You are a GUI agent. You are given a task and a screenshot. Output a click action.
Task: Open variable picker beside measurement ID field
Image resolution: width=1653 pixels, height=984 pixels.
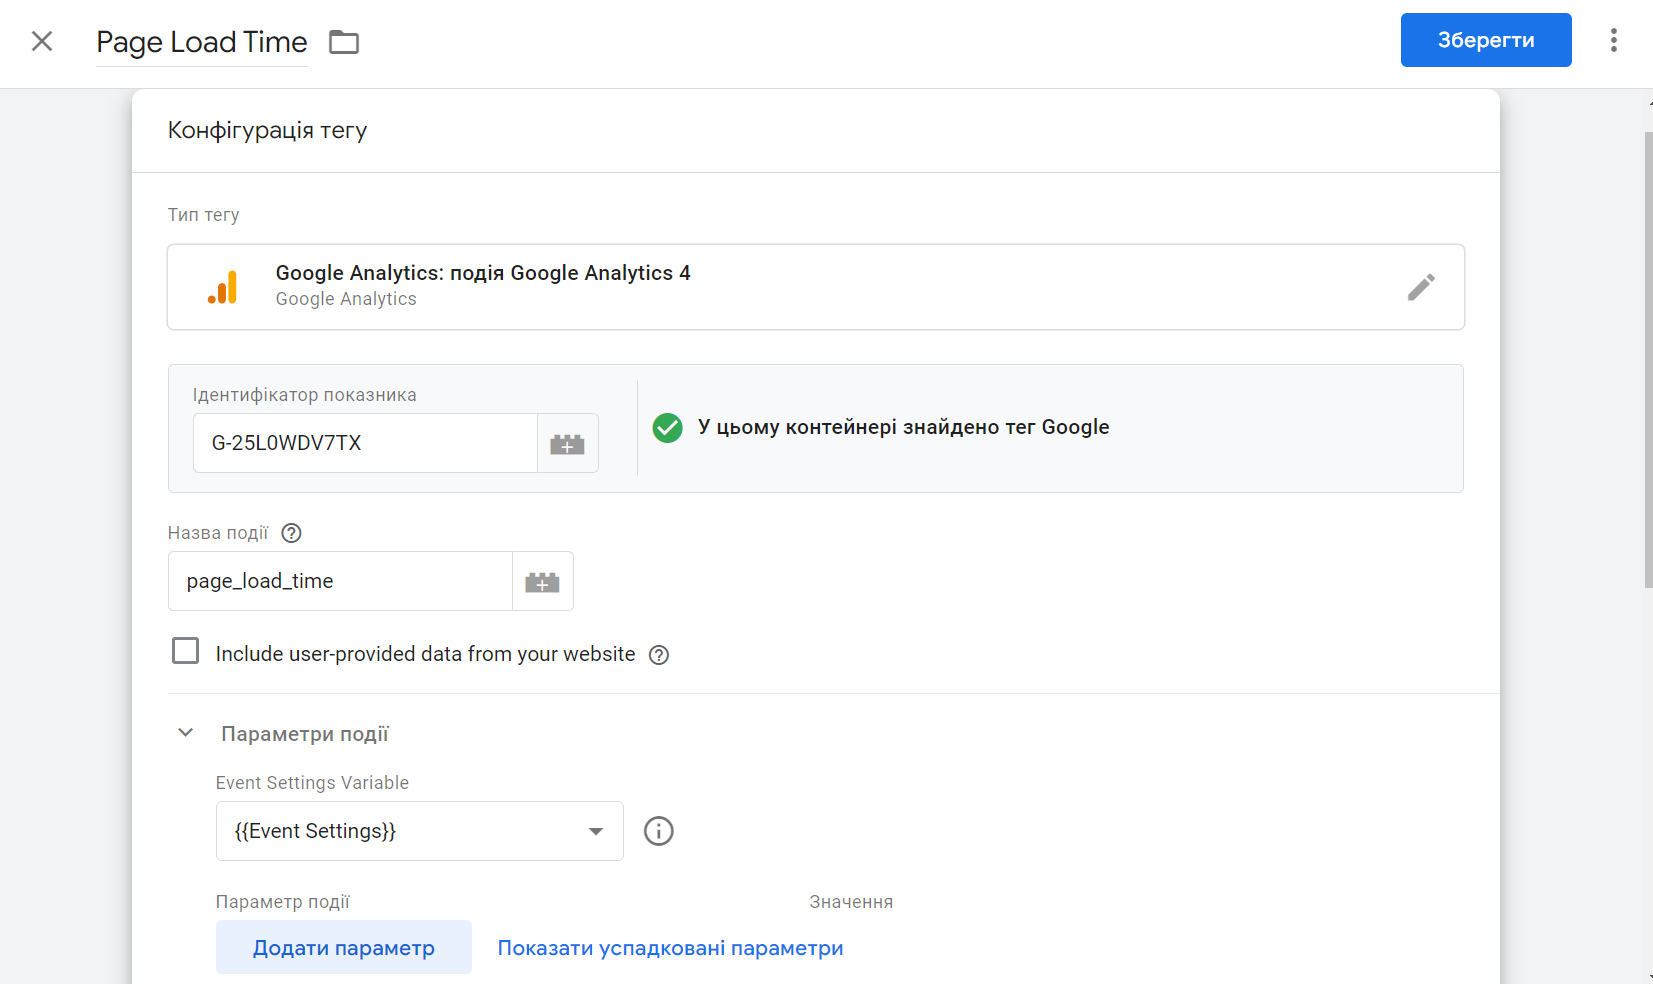click(567, 443)
